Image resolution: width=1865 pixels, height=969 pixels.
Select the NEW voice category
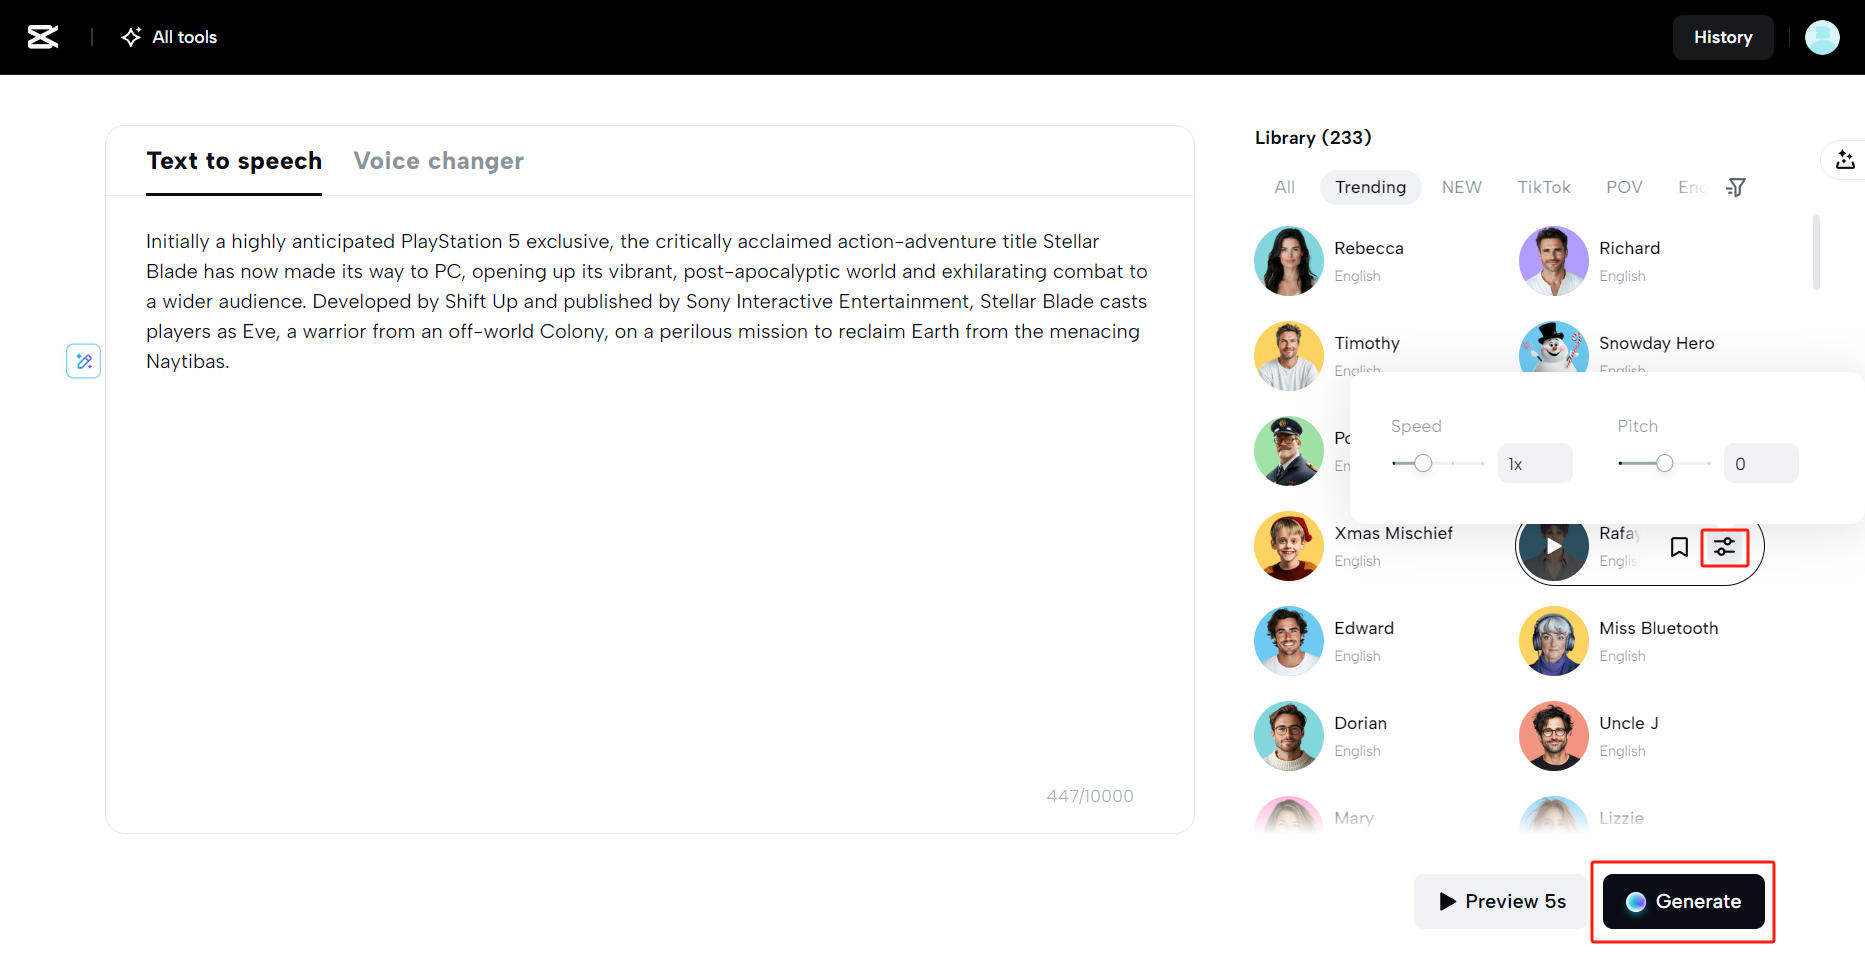pyautogui.click(x=1461, y=187)
